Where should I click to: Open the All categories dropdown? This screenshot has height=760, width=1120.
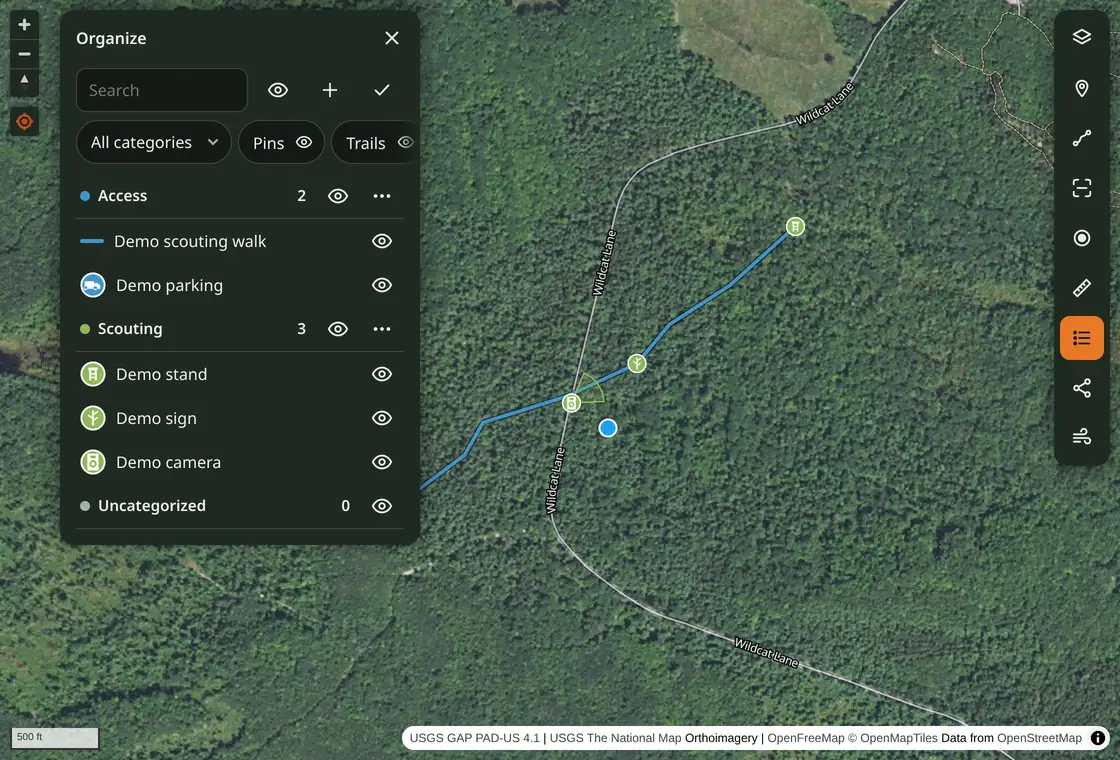click(x=154, y=142)
